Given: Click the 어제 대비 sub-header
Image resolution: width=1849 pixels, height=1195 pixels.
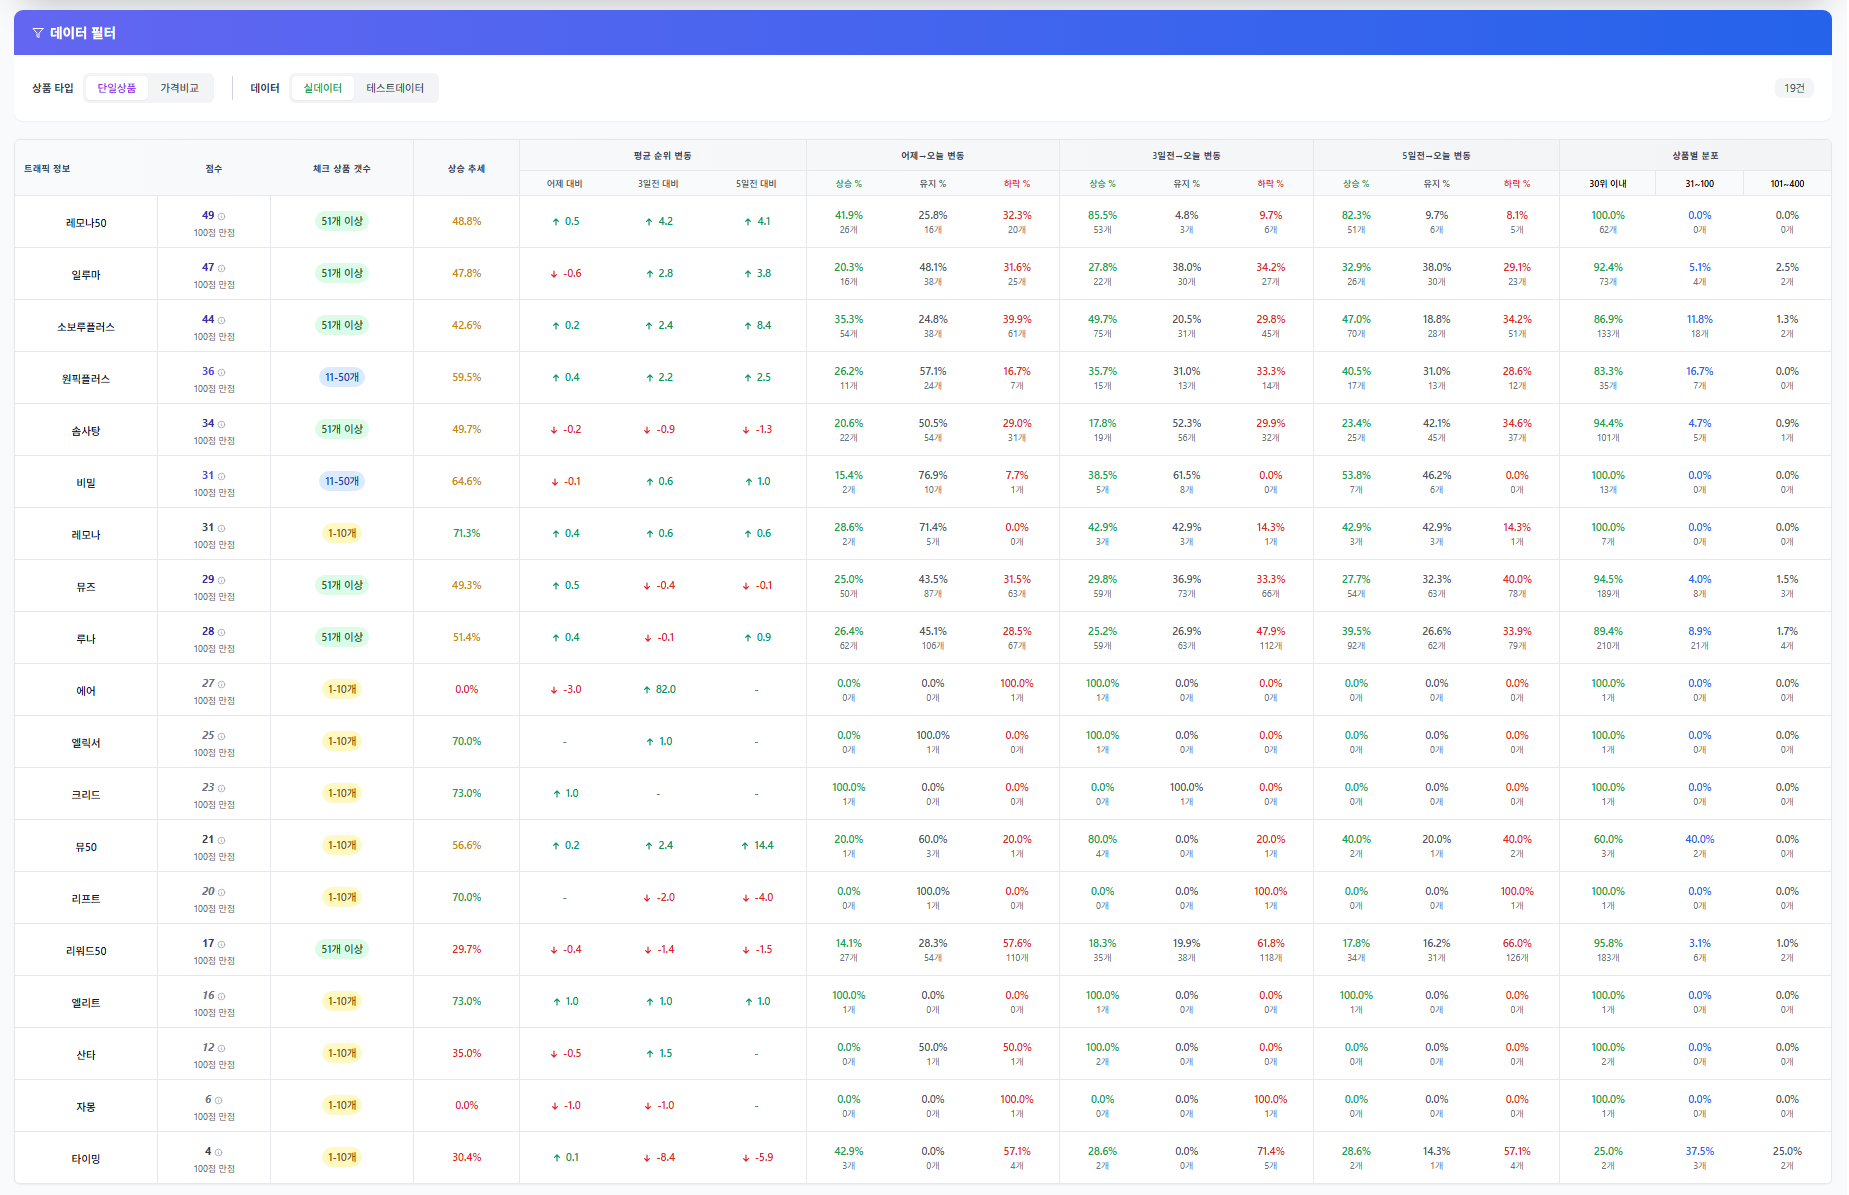Looking at the screenshot, I should pyautogui.click(x=564, y=183).
